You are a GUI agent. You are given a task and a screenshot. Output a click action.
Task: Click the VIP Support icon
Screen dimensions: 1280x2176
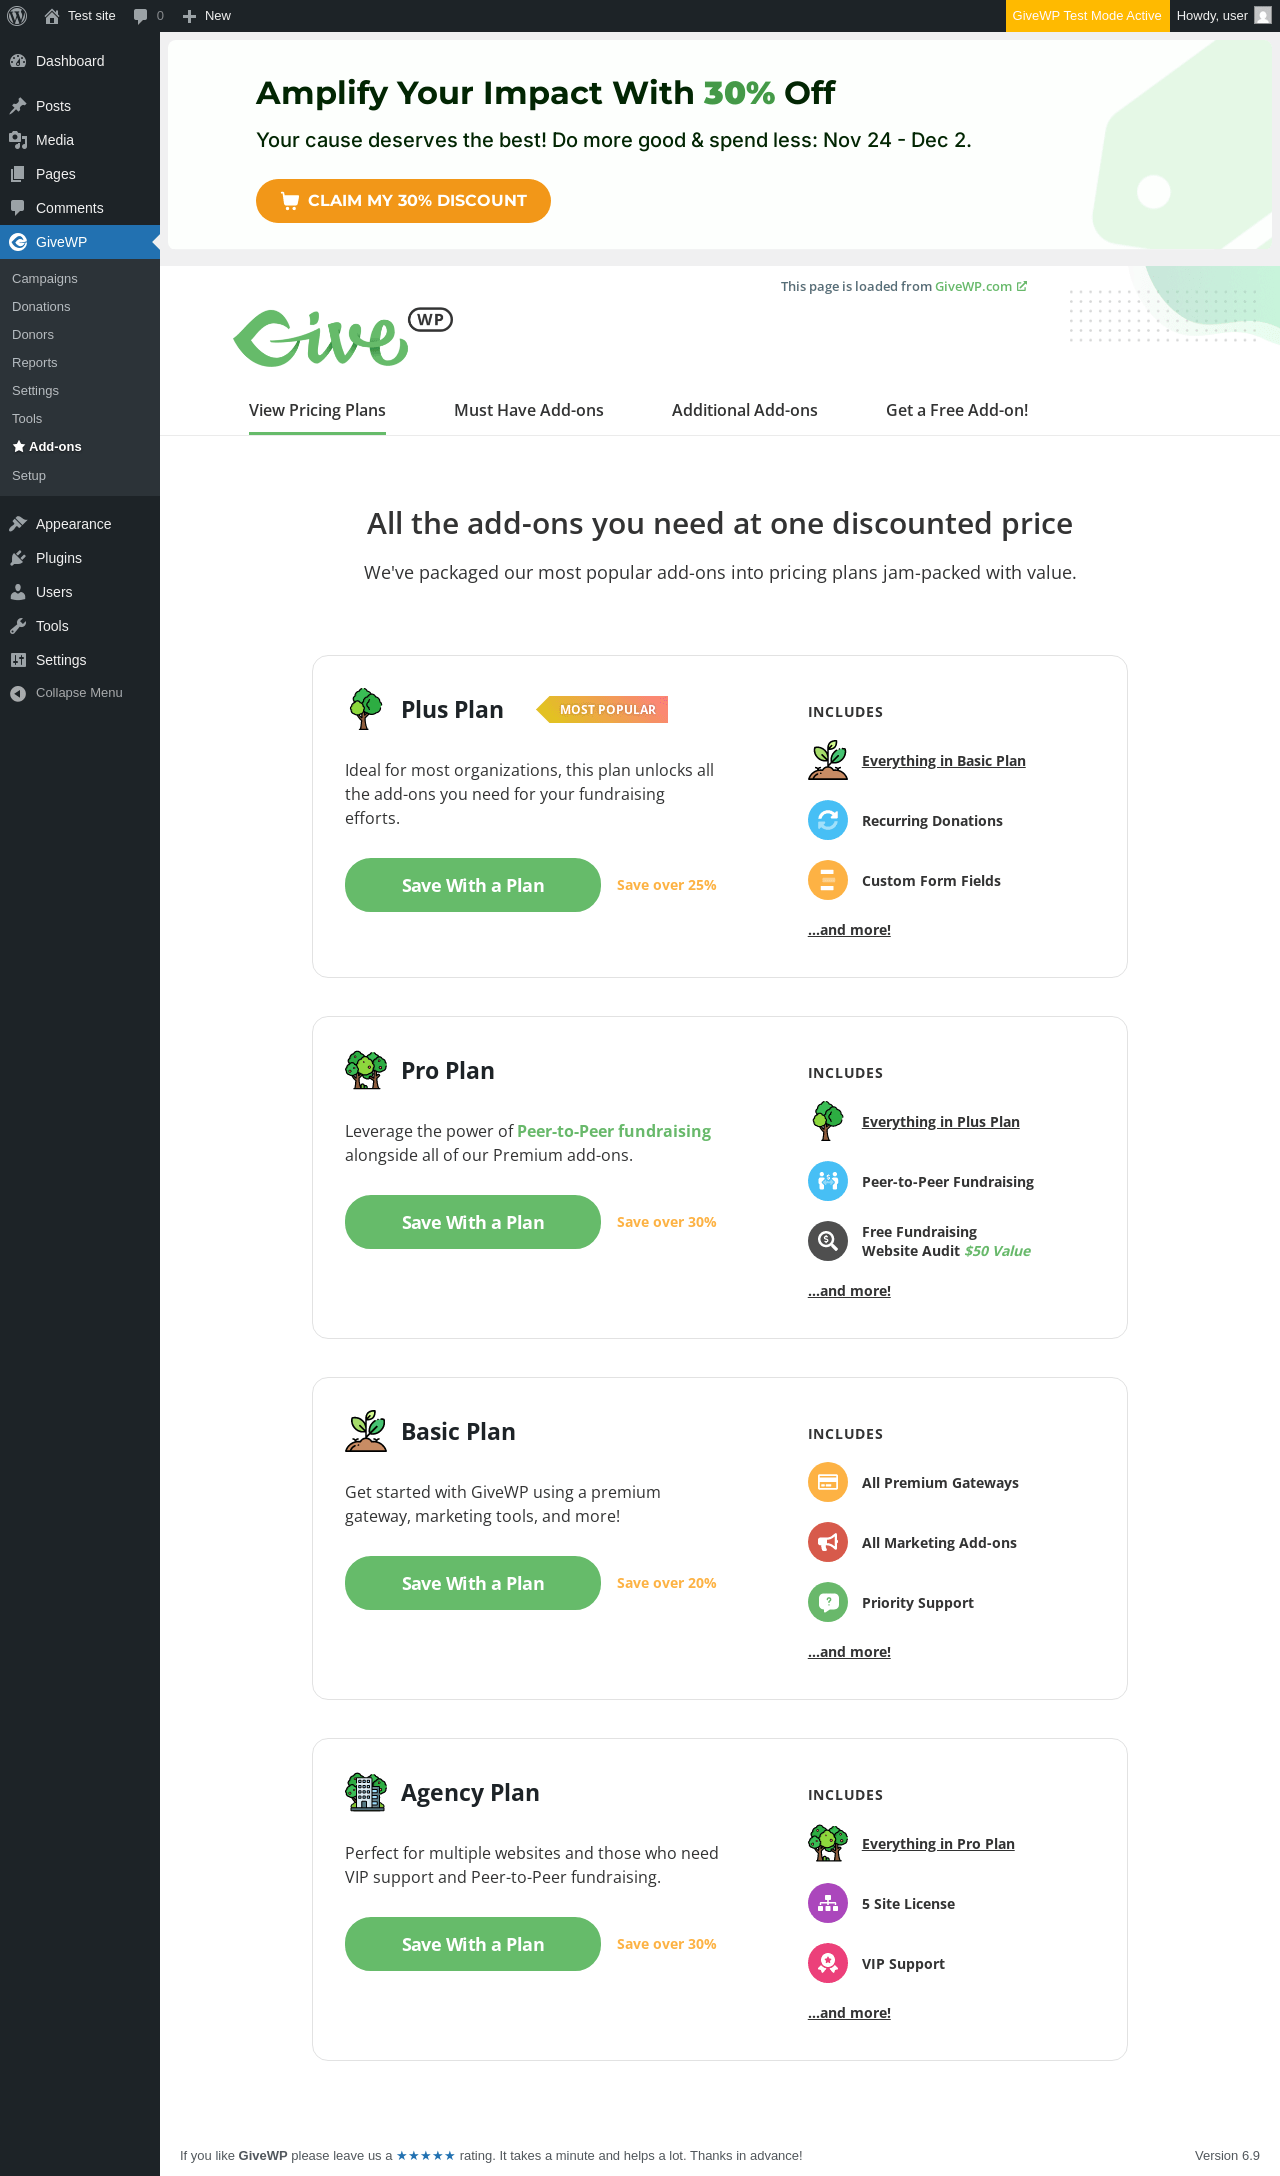coord(828,1964)
